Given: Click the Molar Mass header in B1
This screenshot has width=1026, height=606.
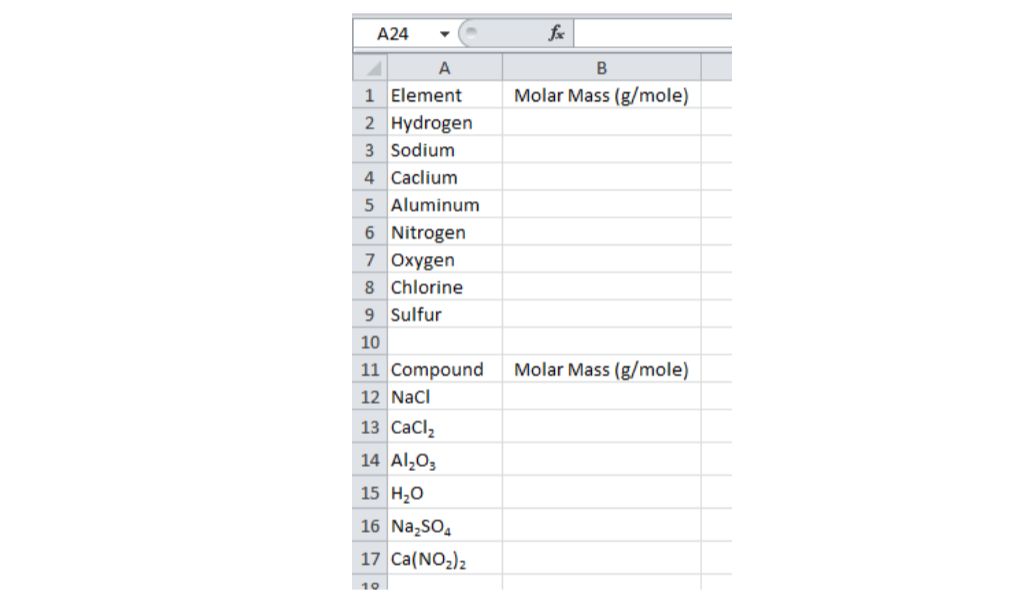Looking at the screenshot, I should pyautogui.click(x=601, y=95).
